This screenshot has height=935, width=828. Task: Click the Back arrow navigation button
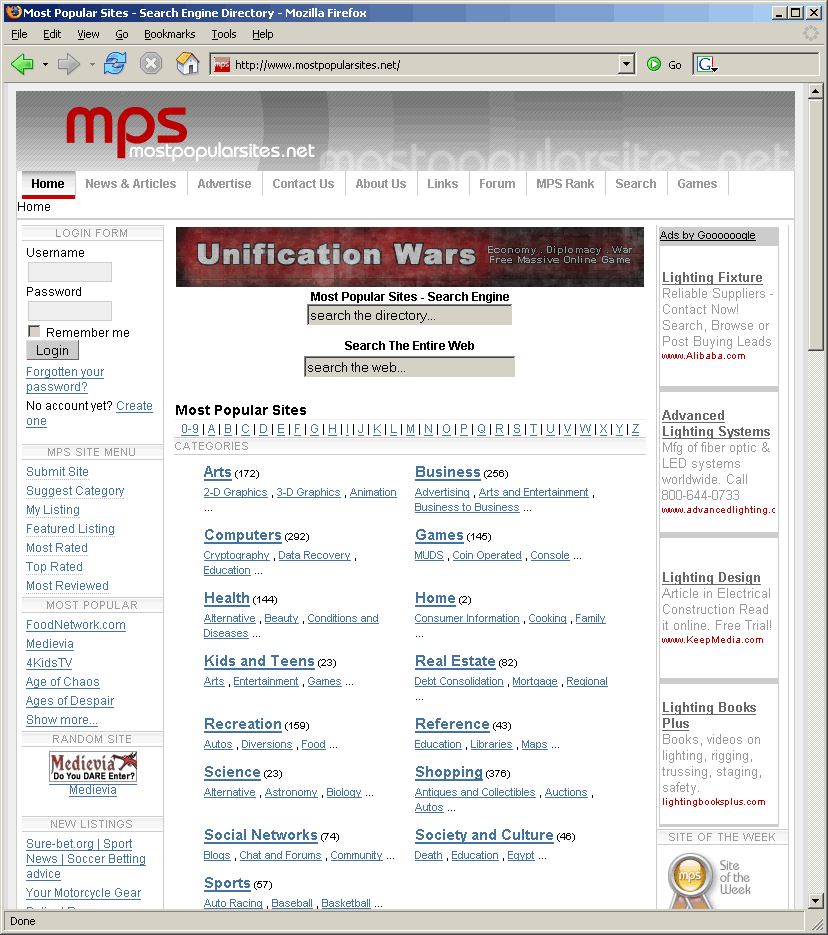(22, 64)
